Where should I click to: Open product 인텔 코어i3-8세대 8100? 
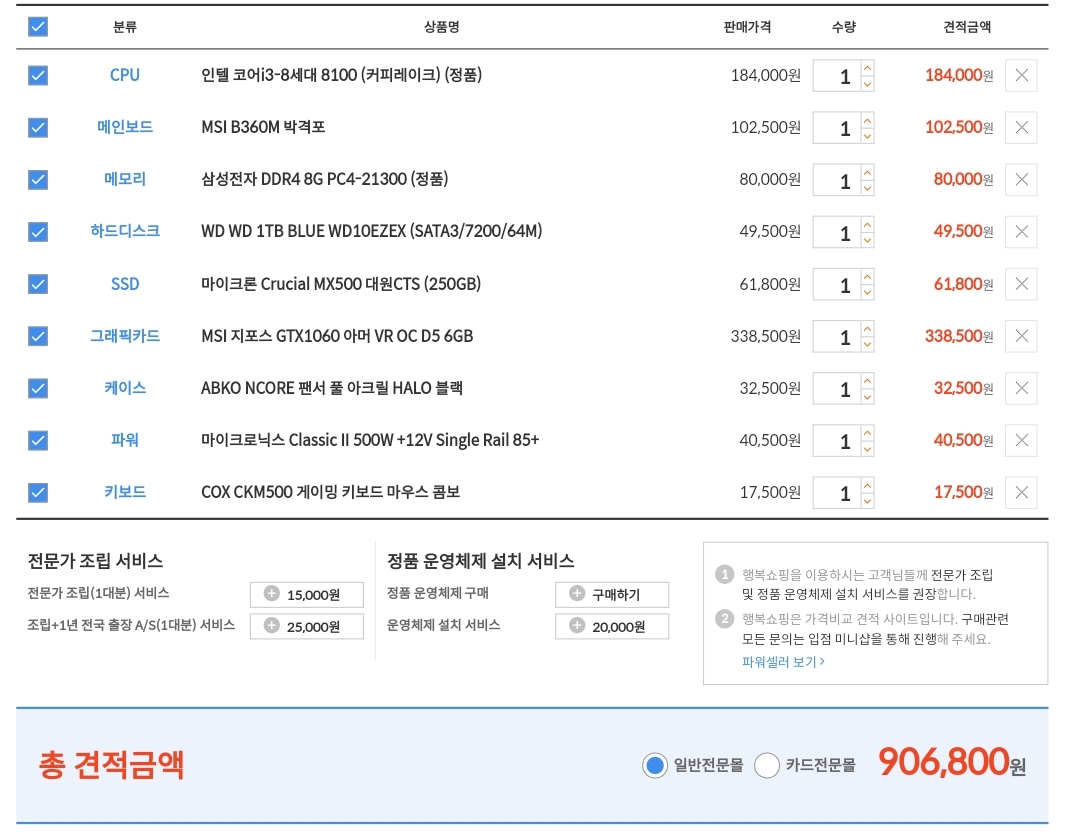click(342, 75)
